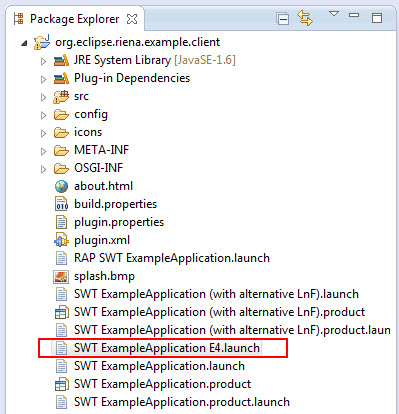Expand the JRE System Library node

pyautogui.click(x=43, y=61)
